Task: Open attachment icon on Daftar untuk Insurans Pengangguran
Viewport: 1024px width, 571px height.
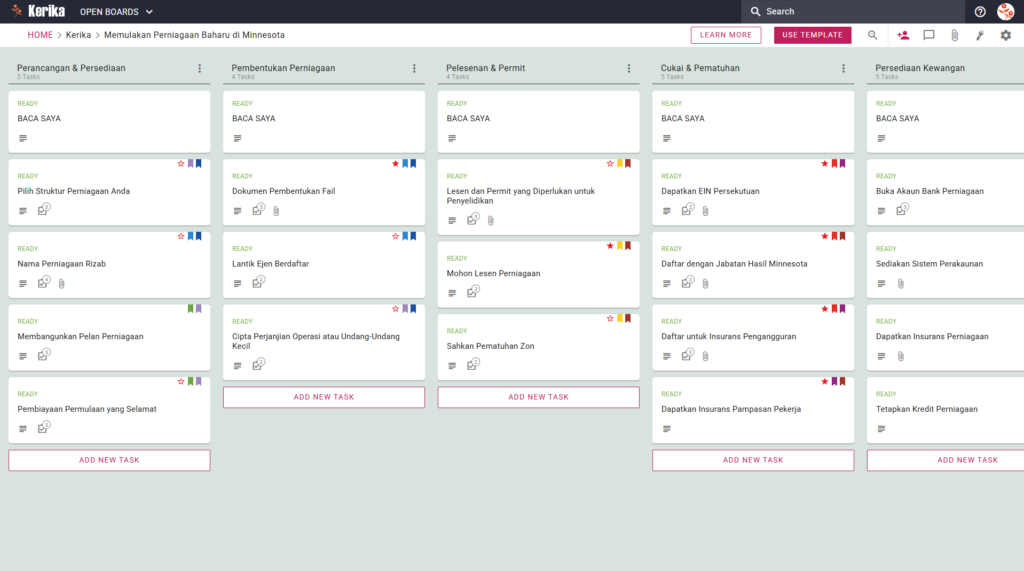Action: coord(705,356)
